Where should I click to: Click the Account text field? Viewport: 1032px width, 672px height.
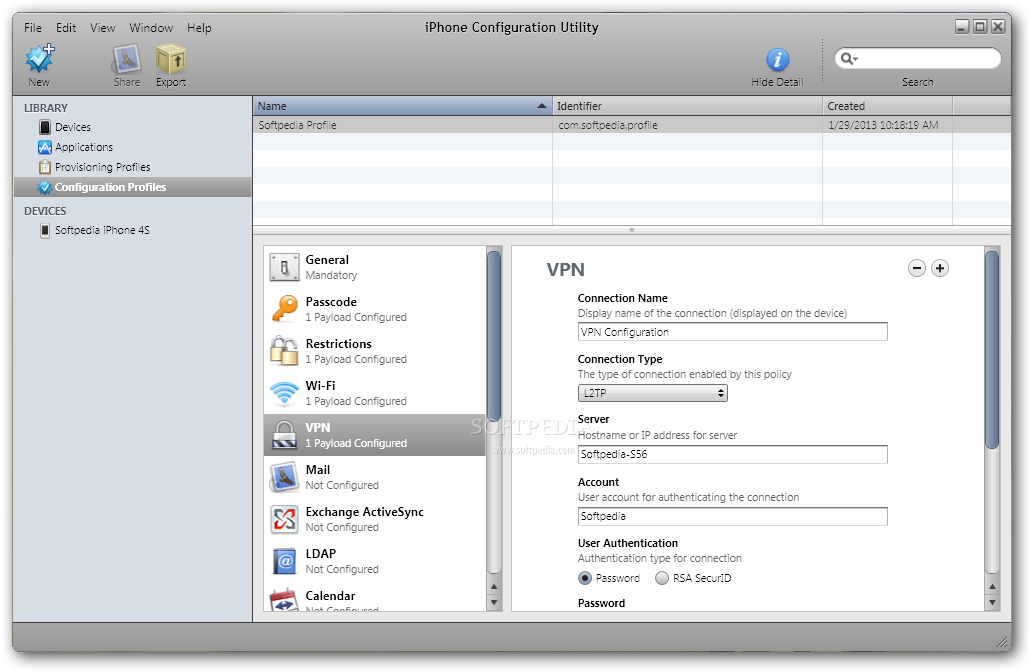point(733,516)
